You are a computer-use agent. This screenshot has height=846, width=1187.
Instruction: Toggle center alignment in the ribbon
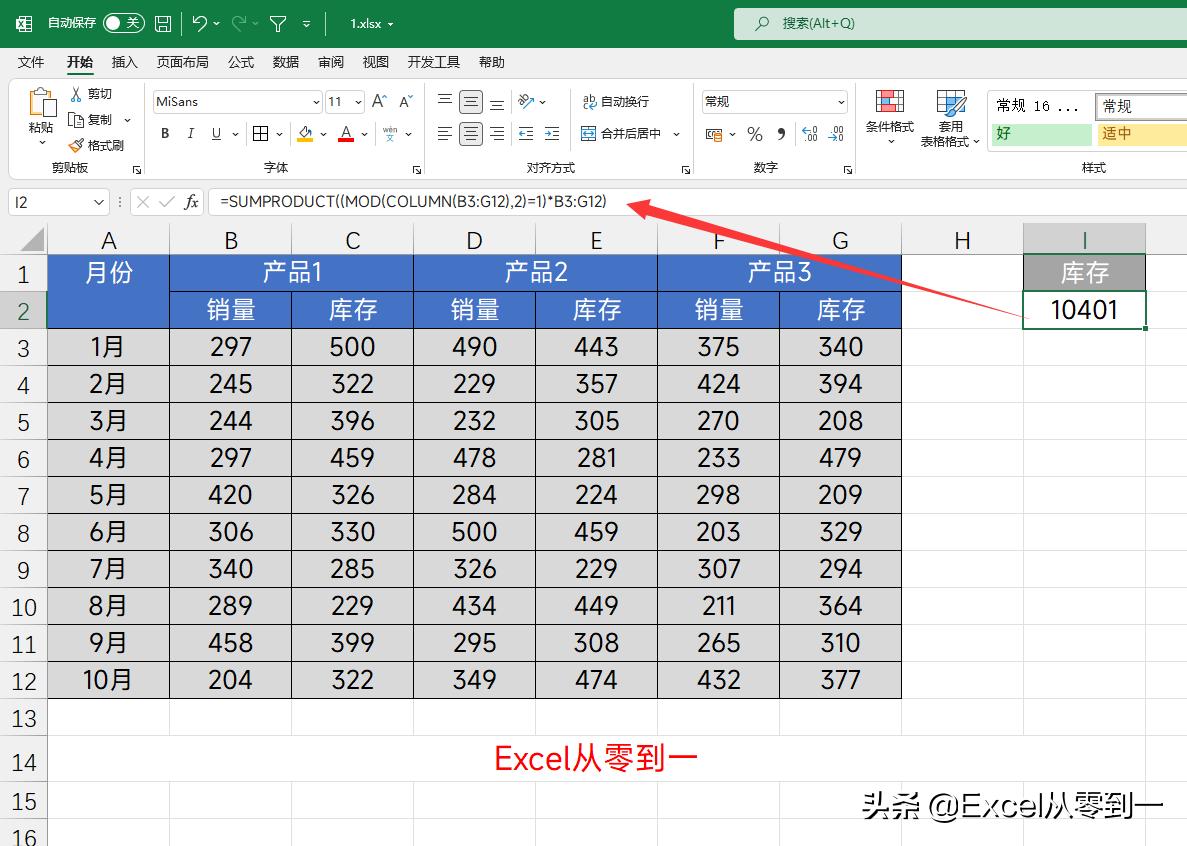[x=469, y=133]
